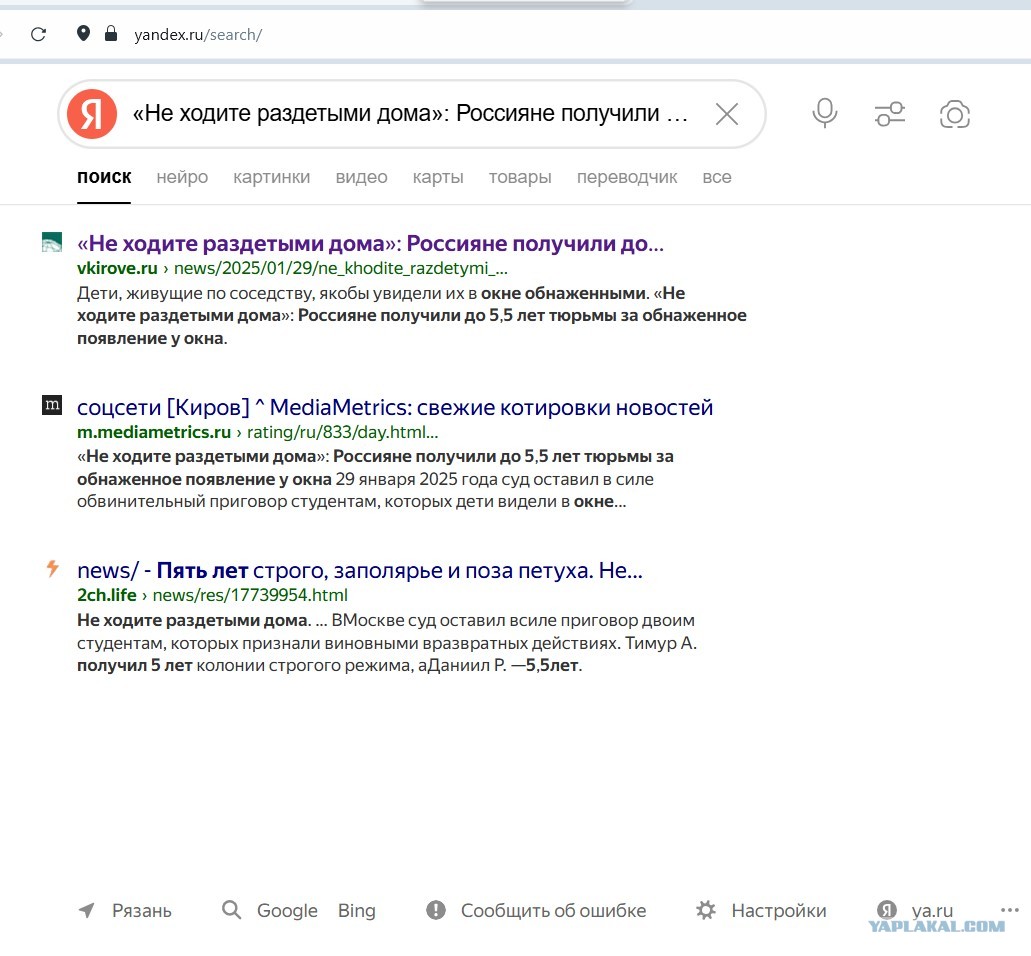1031x956 pixels.
Task: Select the поиск tab
Action: pos(104,177)
